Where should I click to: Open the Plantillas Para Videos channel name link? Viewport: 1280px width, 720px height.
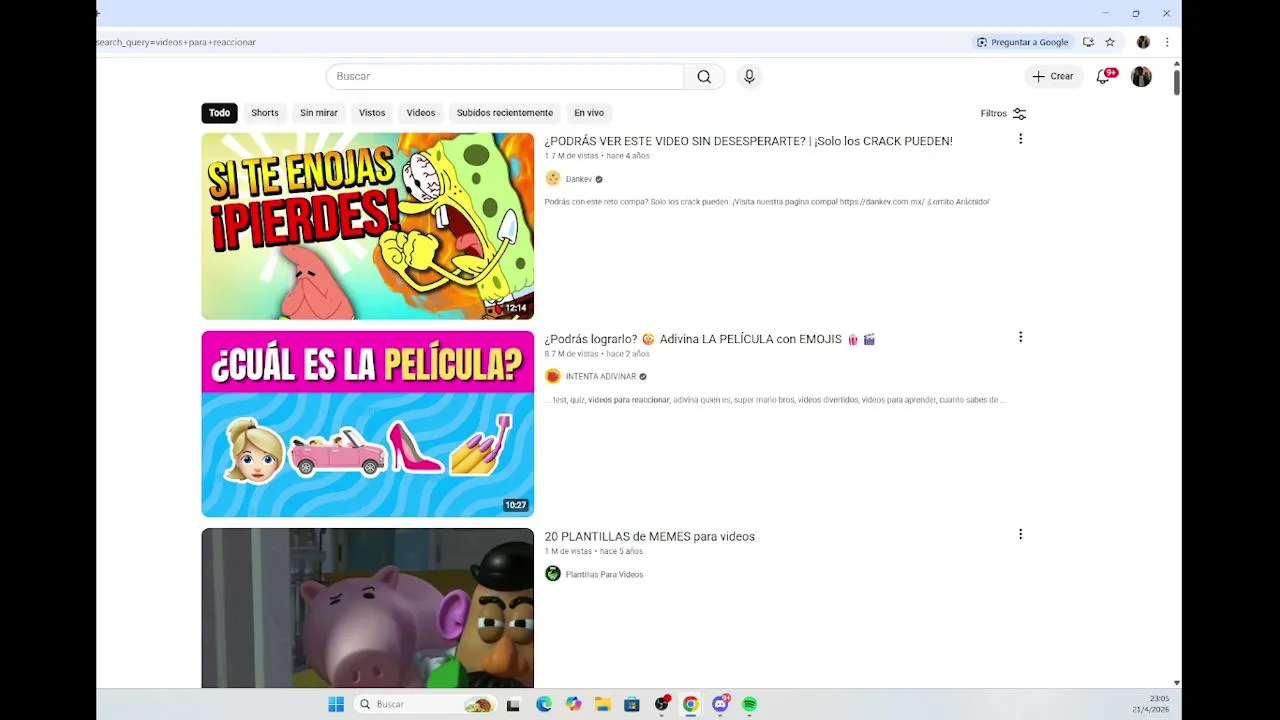604,574
